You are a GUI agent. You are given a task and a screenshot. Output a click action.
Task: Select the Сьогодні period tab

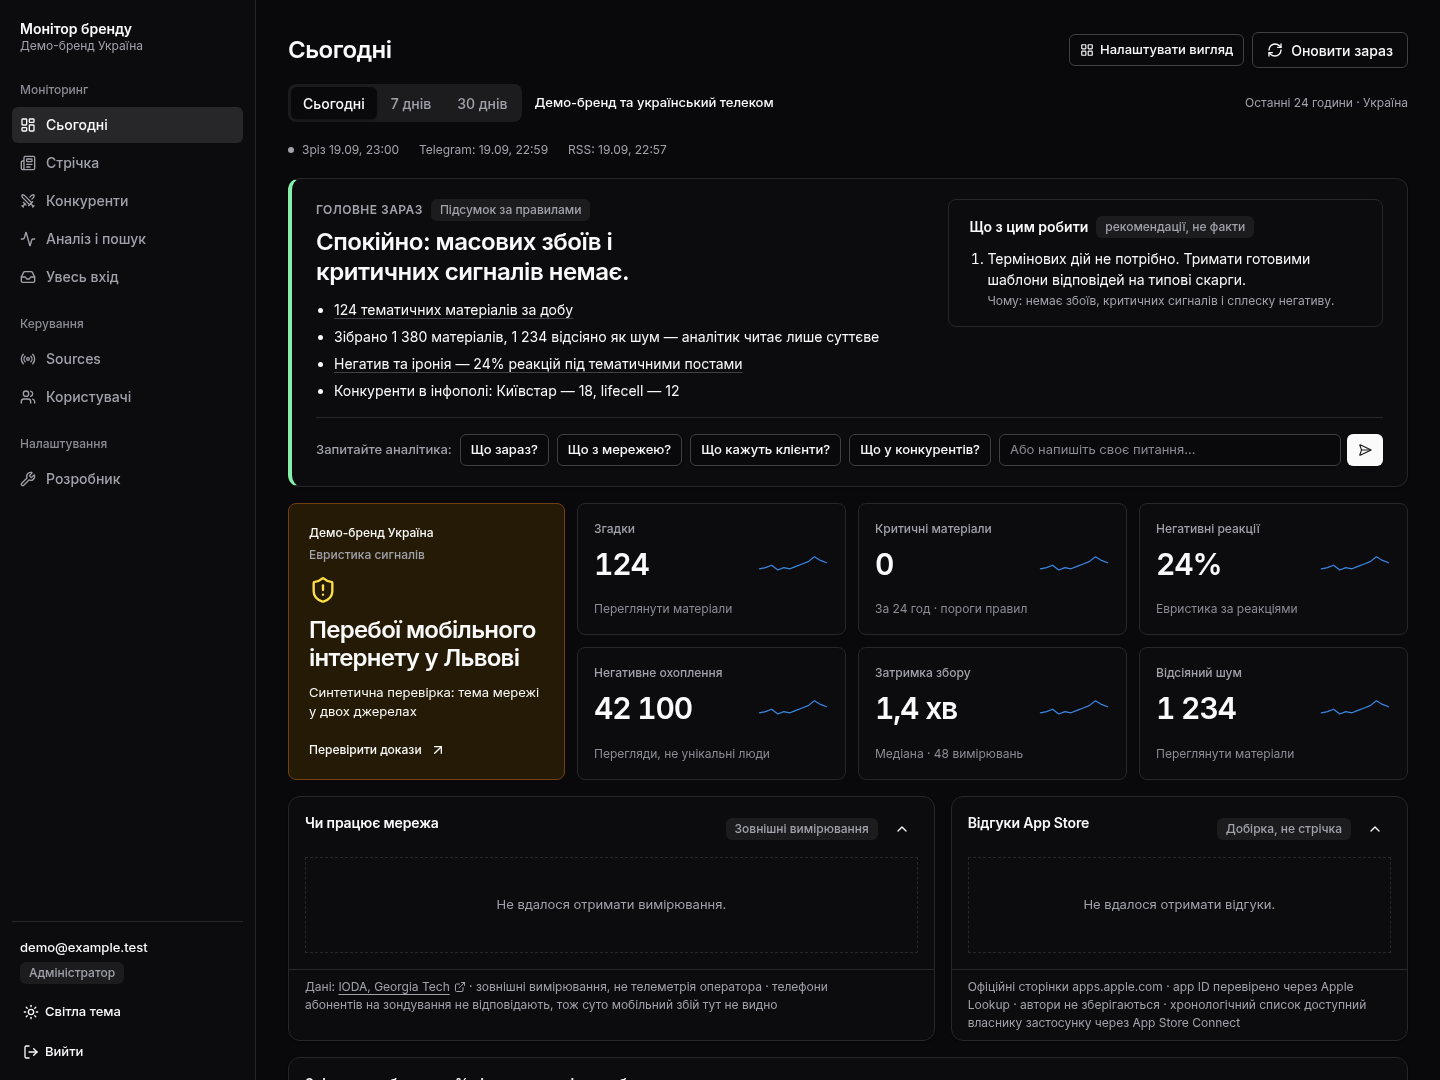(334, 103)
